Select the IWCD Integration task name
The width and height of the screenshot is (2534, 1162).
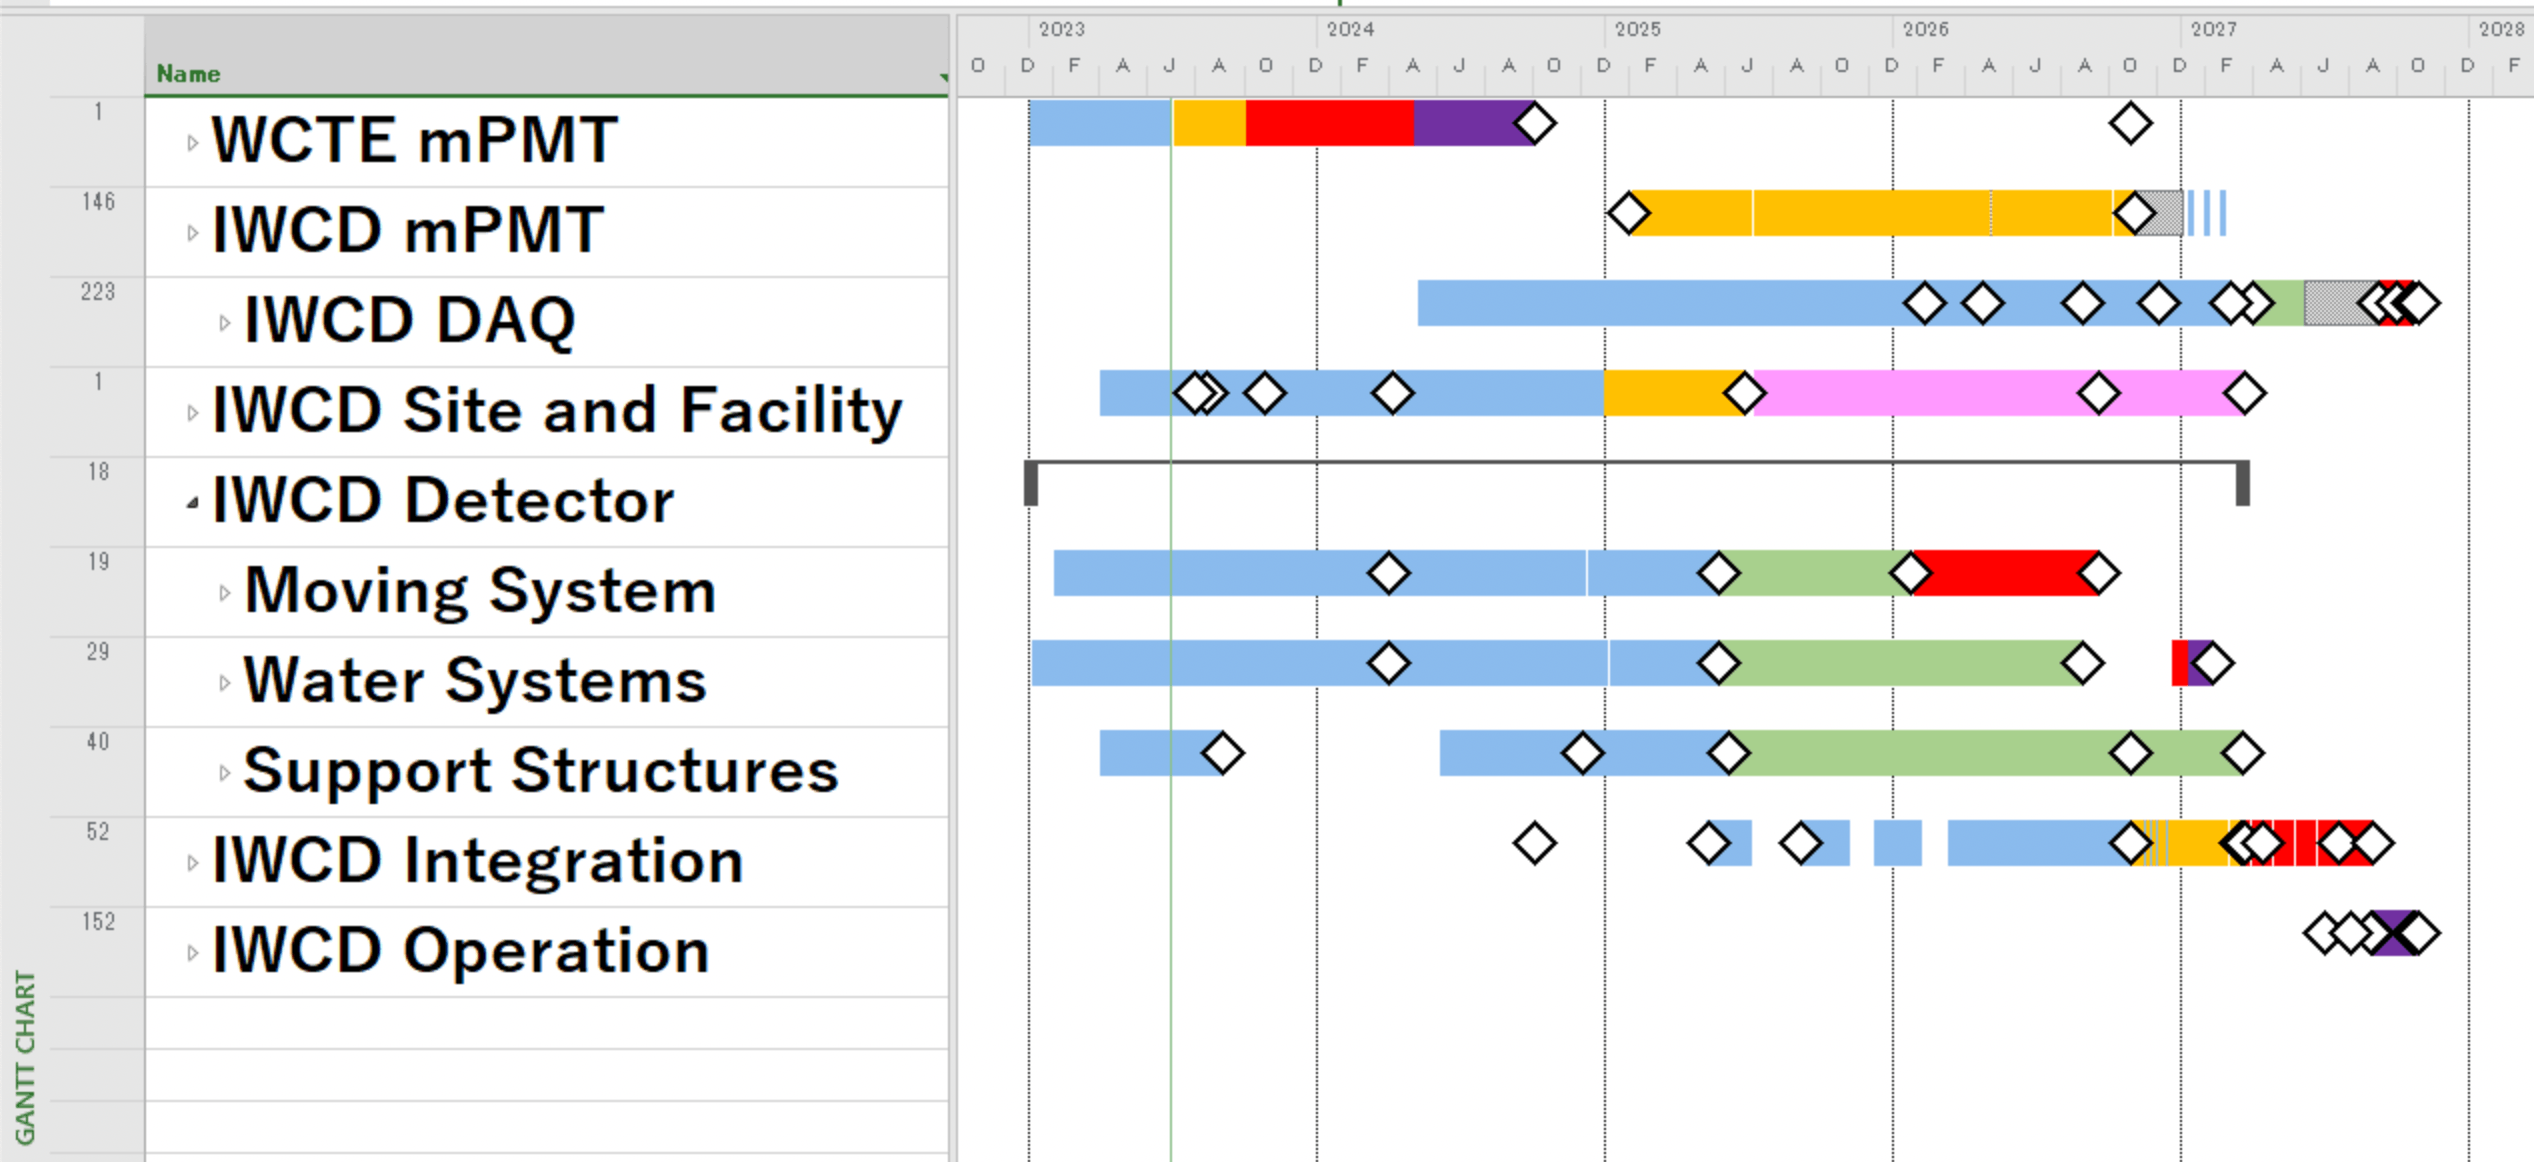click(477, 861)
